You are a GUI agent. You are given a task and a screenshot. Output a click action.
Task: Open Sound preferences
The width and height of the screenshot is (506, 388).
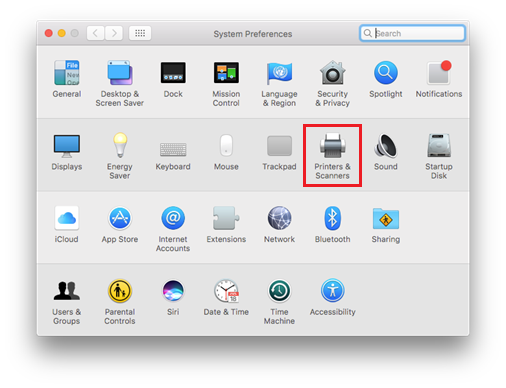[x=386, y=152]
